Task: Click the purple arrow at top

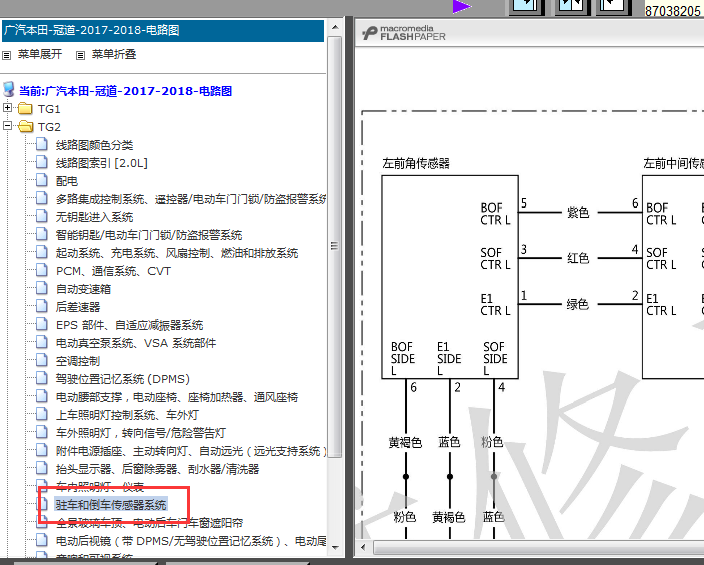Action: click(x=462, y=6)
